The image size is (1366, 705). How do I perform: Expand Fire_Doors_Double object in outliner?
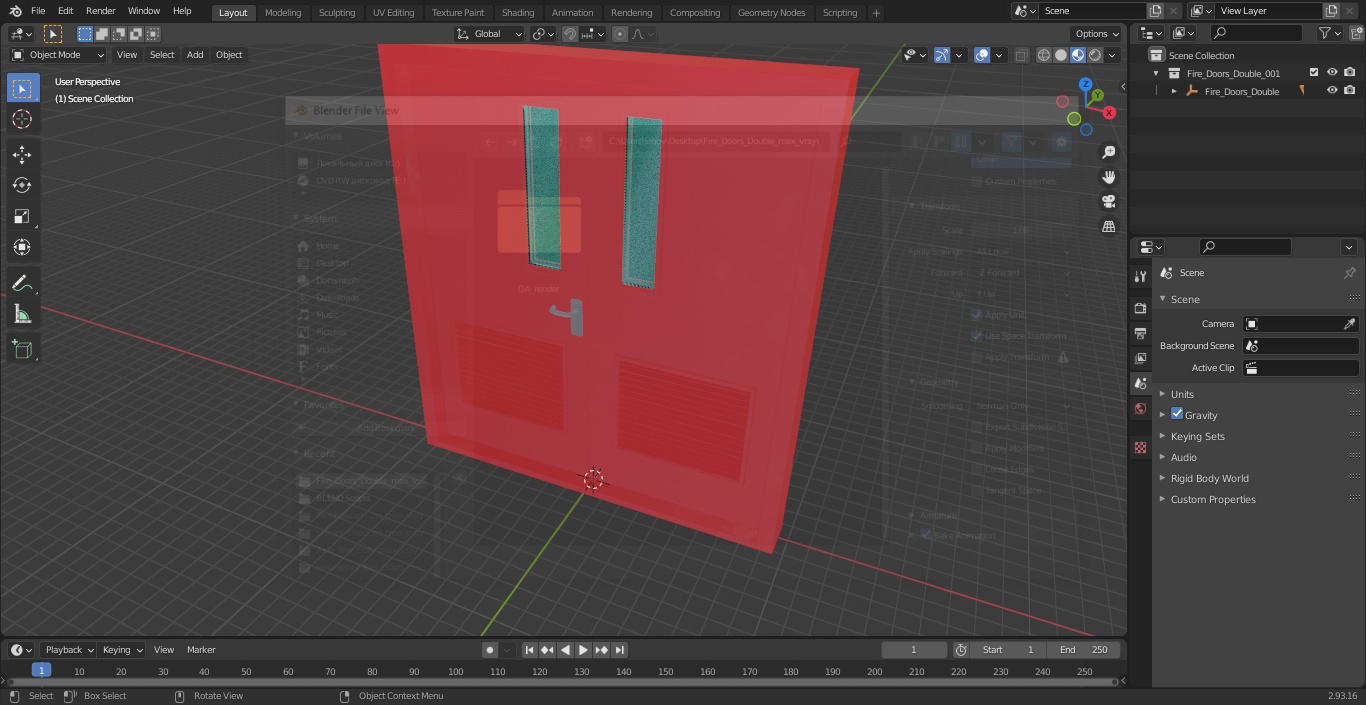[x=1174, y=91]
